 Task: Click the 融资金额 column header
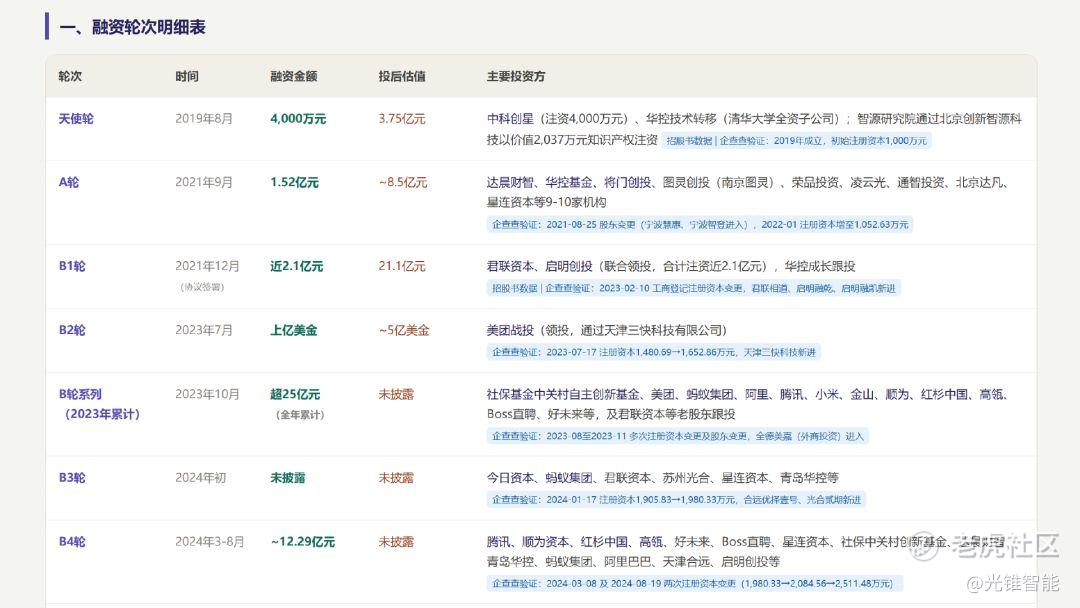click(293, 76)
